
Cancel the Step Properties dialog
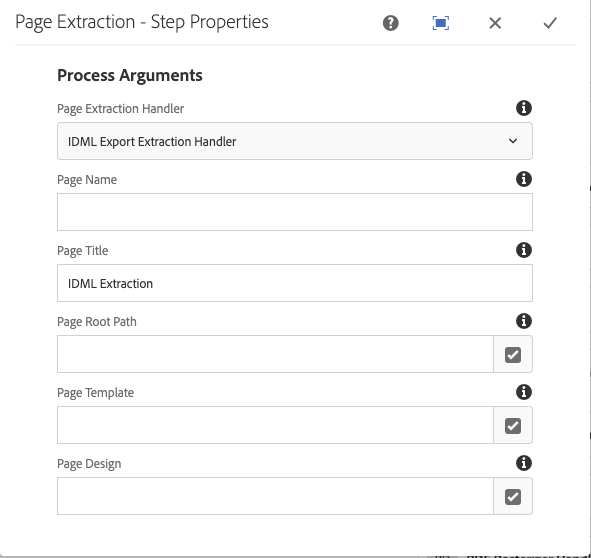click(495, 23)
